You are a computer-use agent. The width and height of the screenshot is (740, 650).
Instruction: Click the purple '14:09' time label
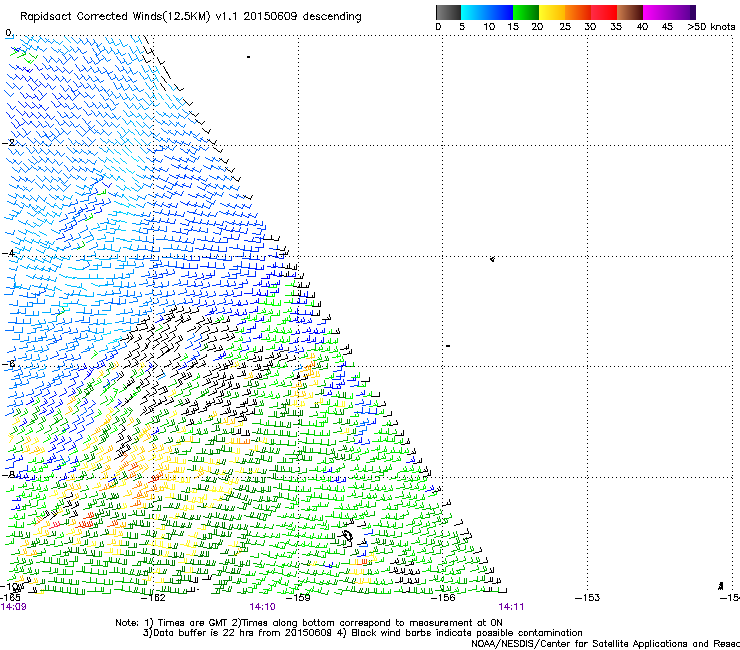(x=14, y=607)
